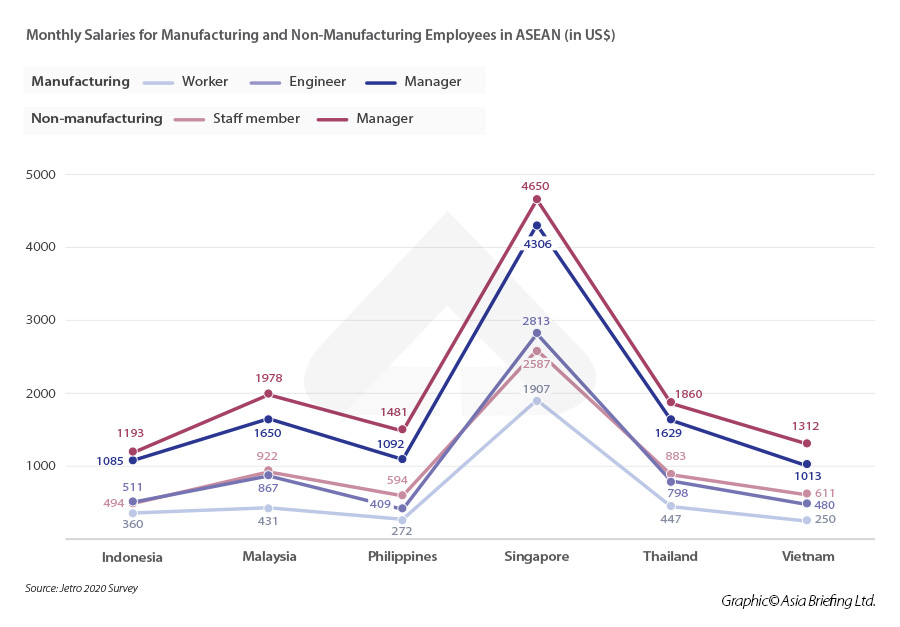Screen dimensions: 900x627
Task: Select the Indonesia 1085 data point
Action: (x=132, y=460)
